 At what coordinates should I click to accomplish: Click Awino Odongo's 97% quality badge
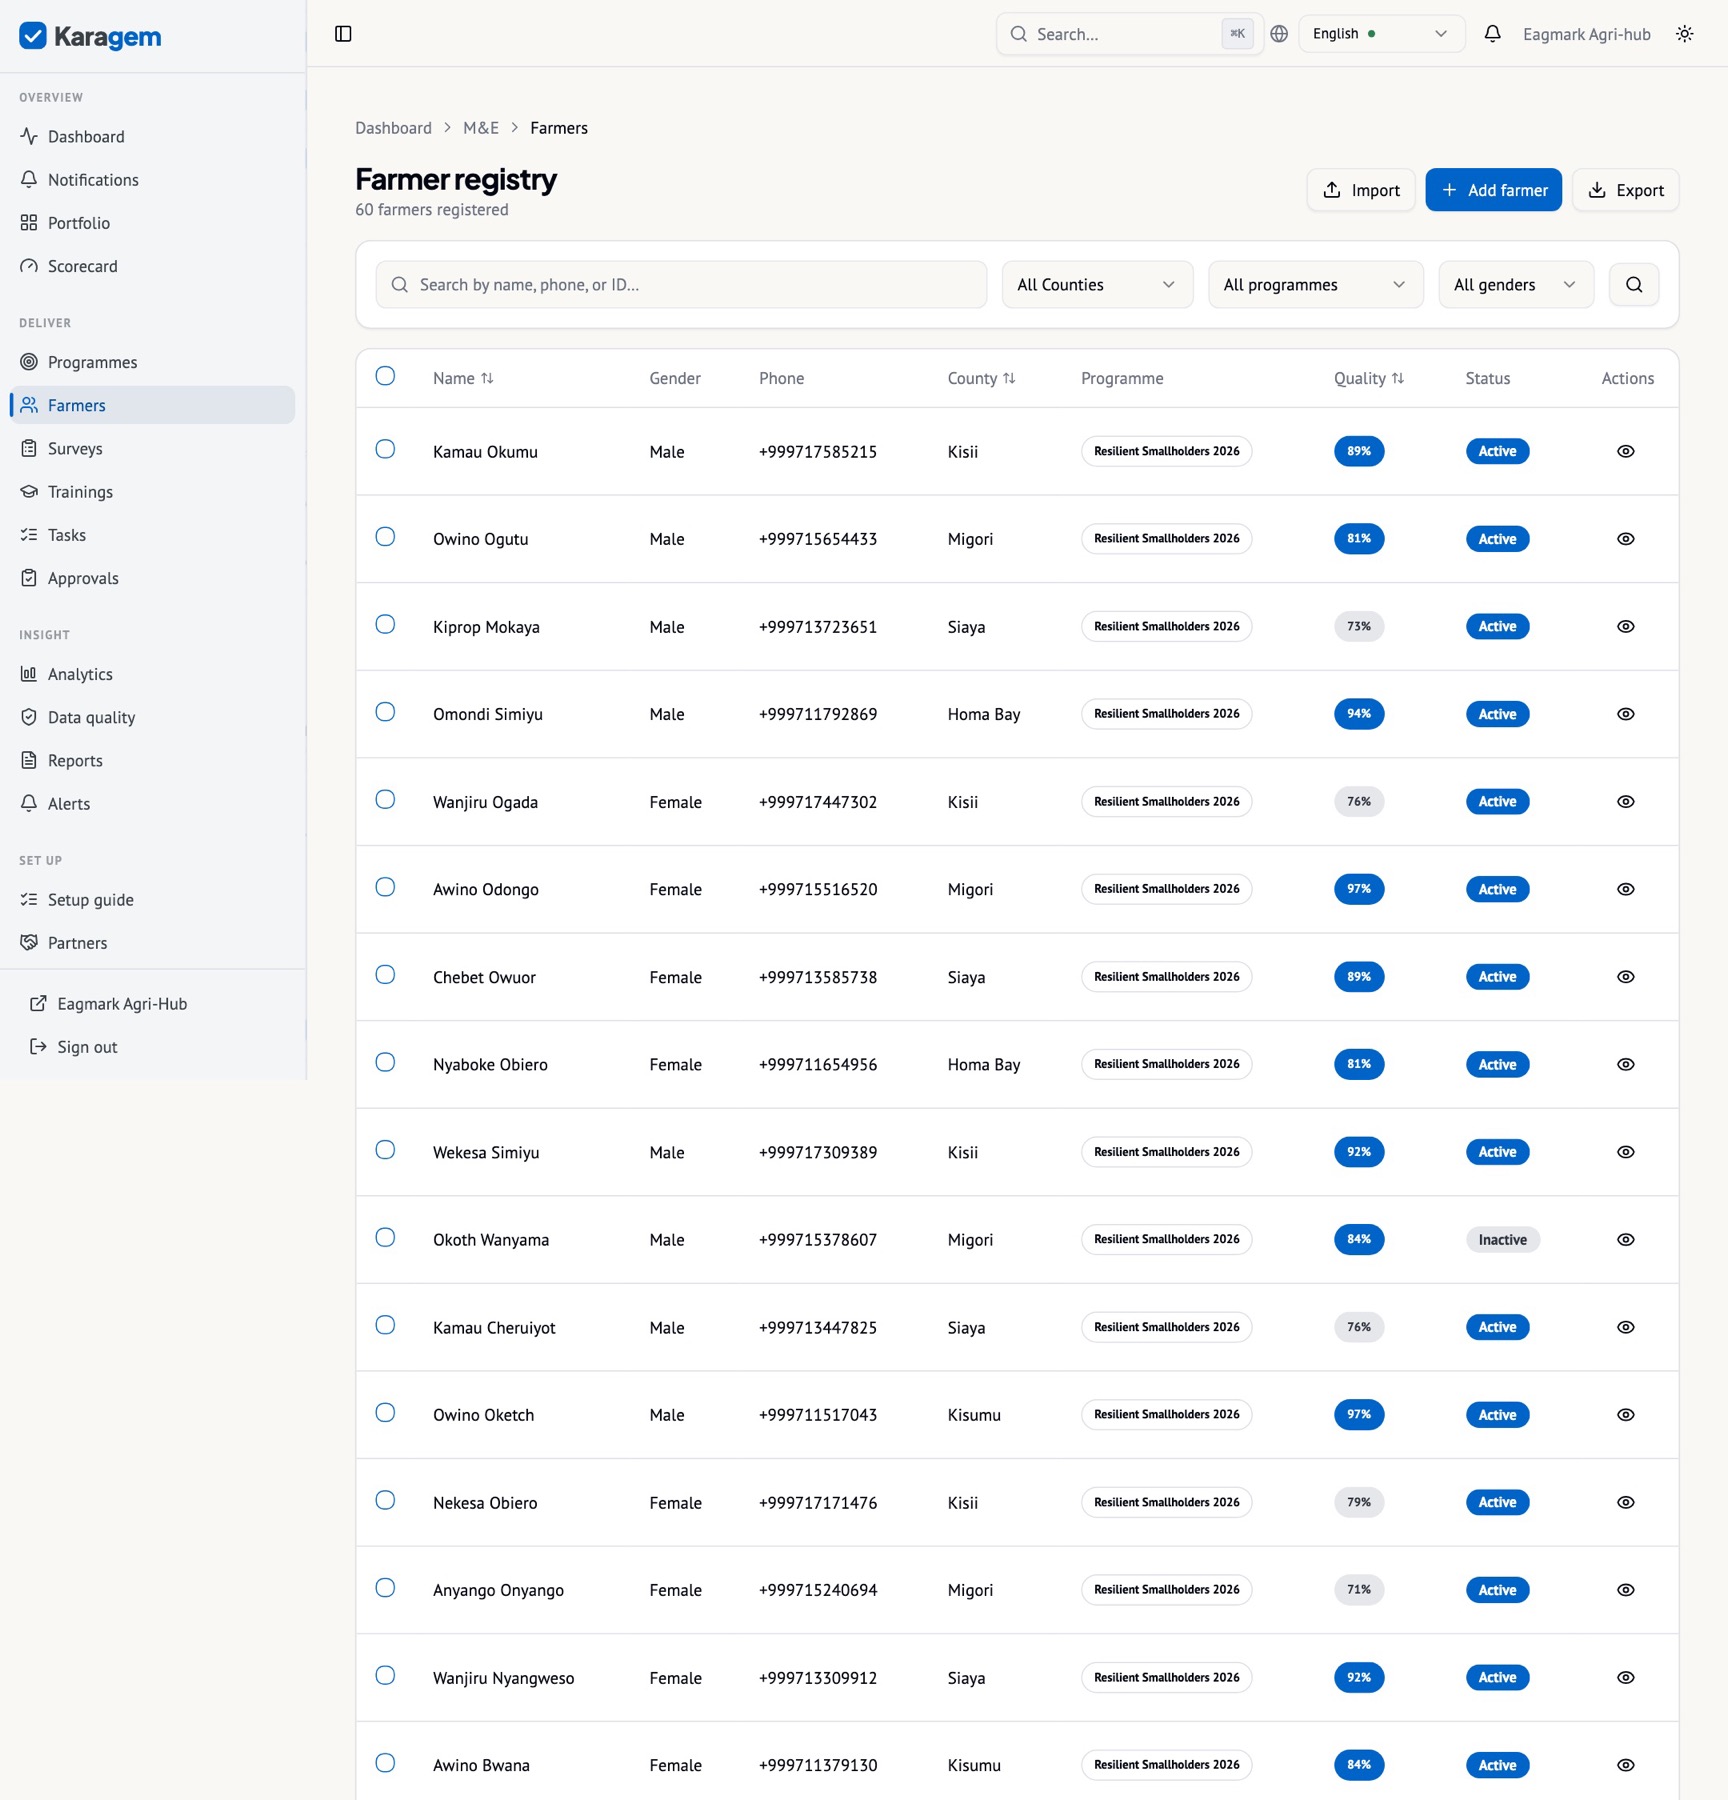pyautogui.click(x=1358, y=889)
